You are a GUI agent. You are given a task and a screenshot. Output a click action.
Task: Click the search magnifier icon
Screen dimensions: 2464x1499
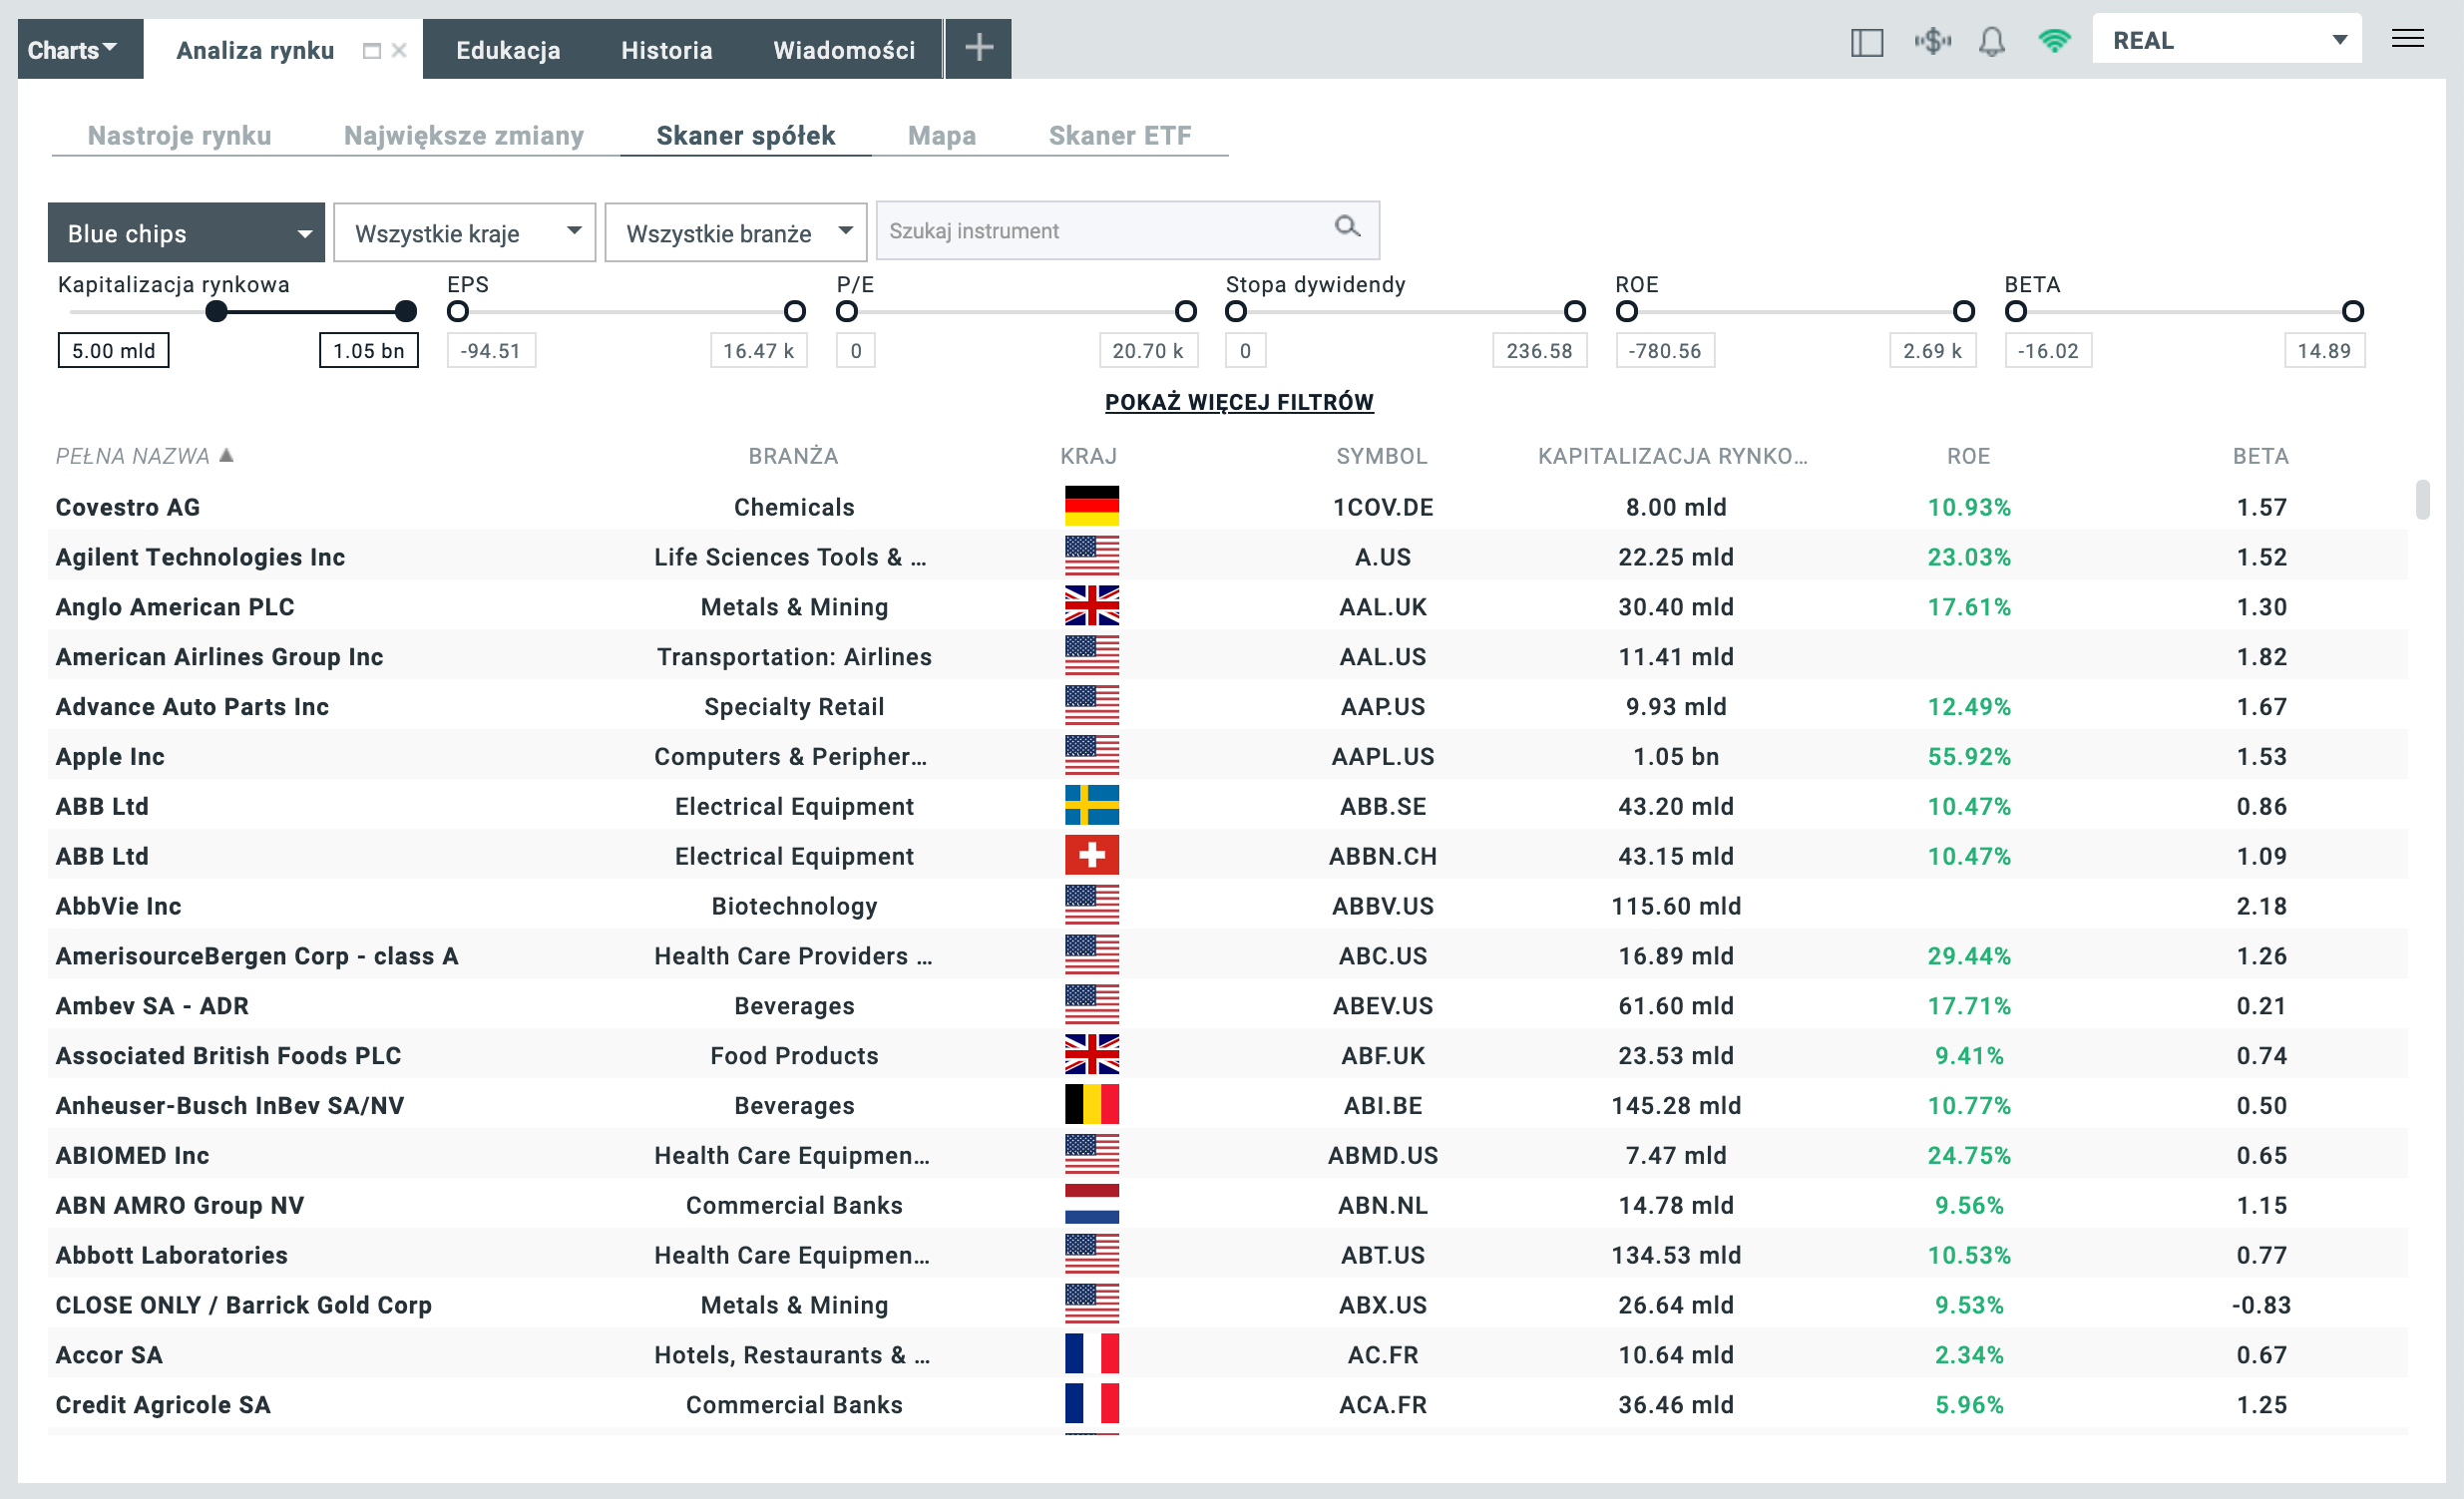[x=1347, y=227]
